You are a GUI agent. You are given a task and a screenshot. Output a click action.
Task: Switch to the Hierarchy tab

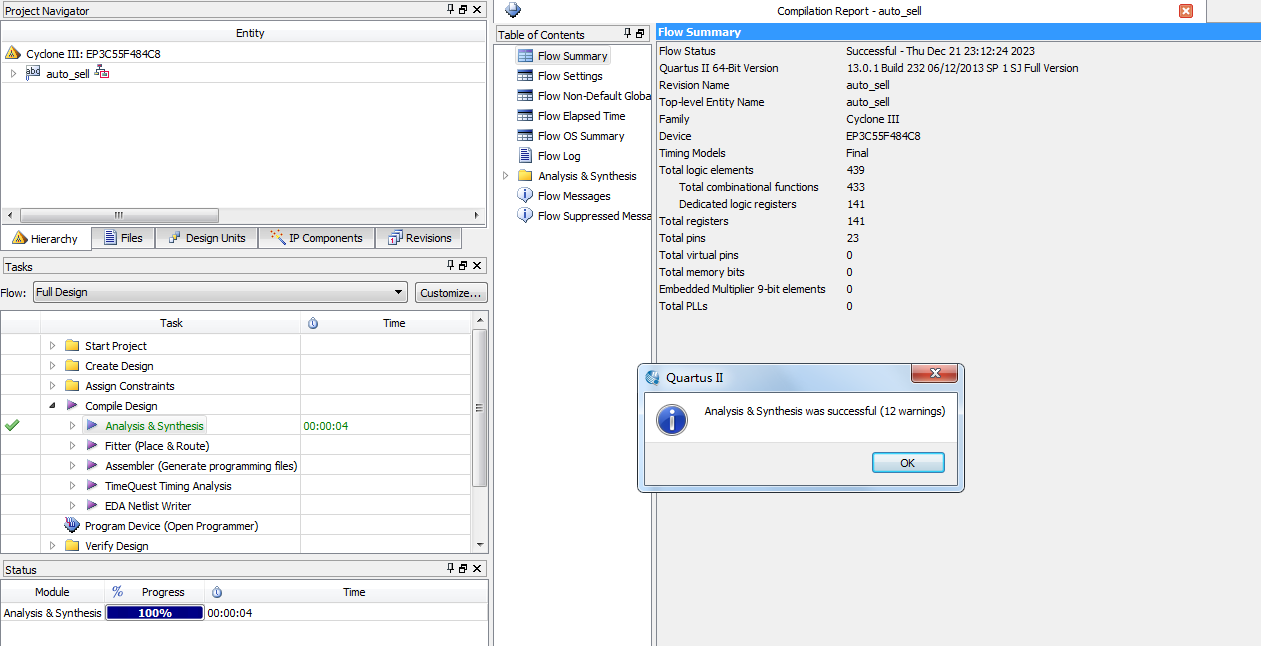click(x=46, y=238)
